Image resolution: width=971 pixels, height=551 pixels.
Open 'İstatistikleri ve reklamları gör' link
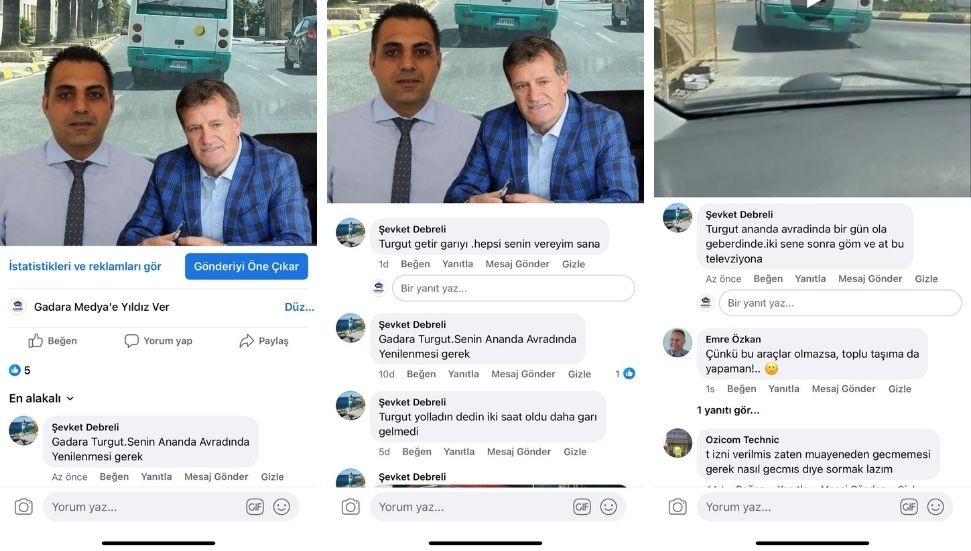(85, 267)
